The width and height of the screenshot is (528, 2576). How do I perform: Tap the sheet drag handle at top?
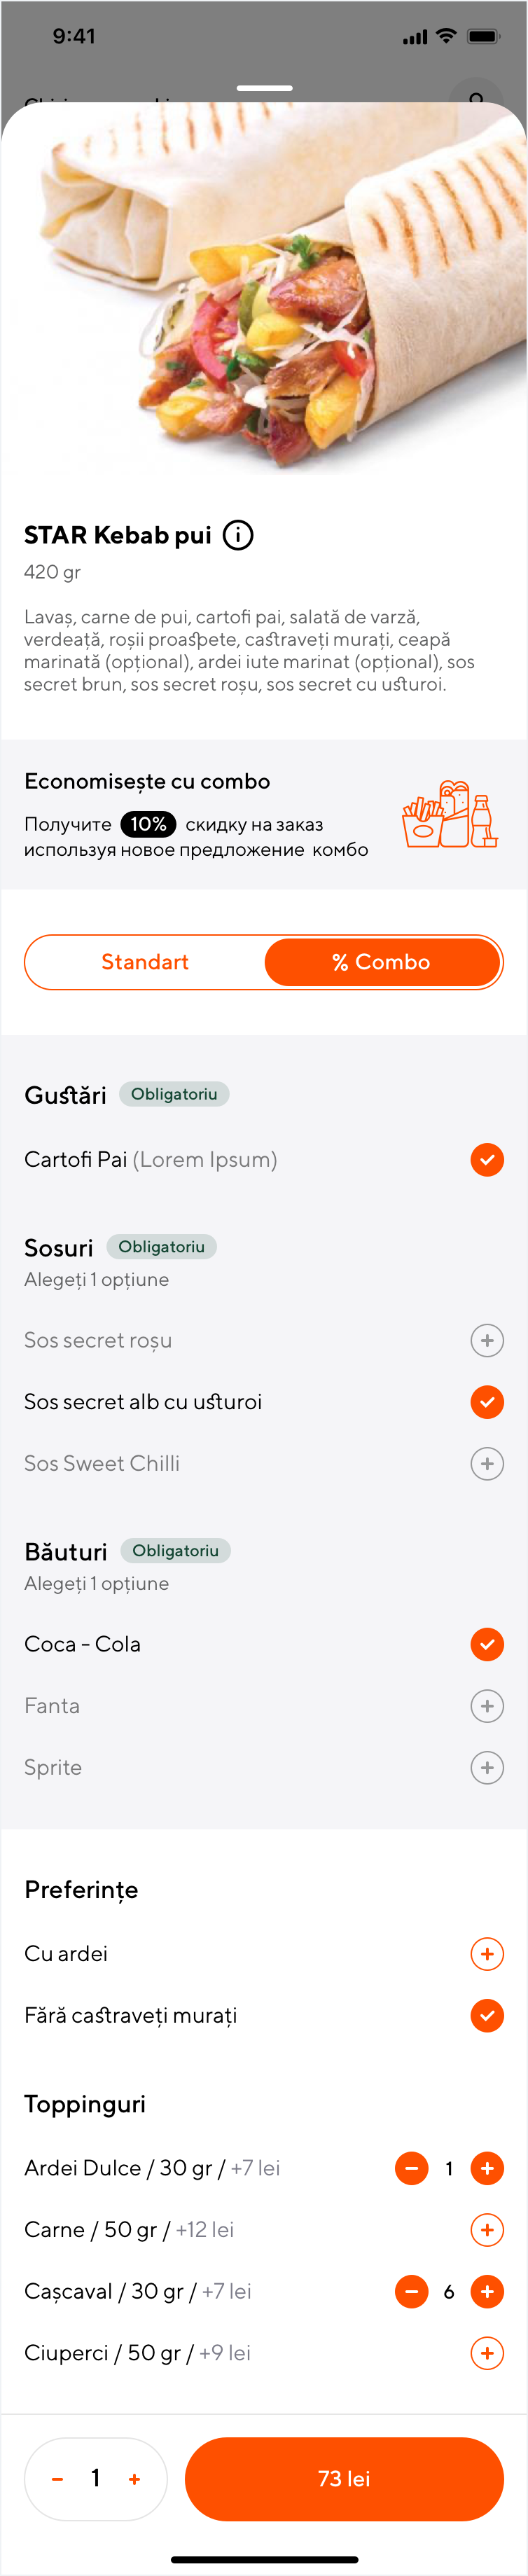point(264,88)
